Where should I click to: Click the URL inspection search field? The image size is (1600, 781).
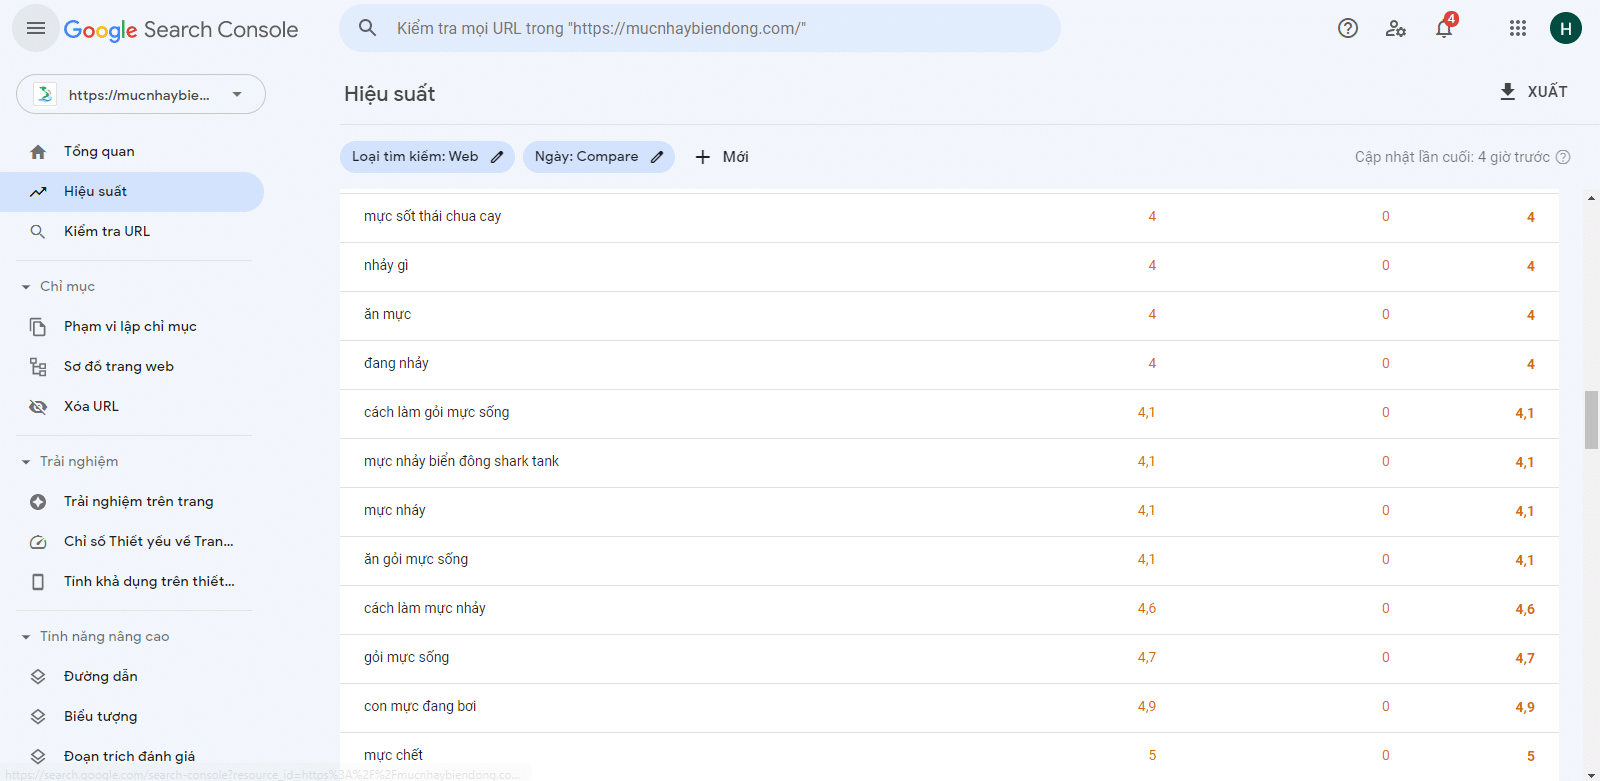point(700,28)
